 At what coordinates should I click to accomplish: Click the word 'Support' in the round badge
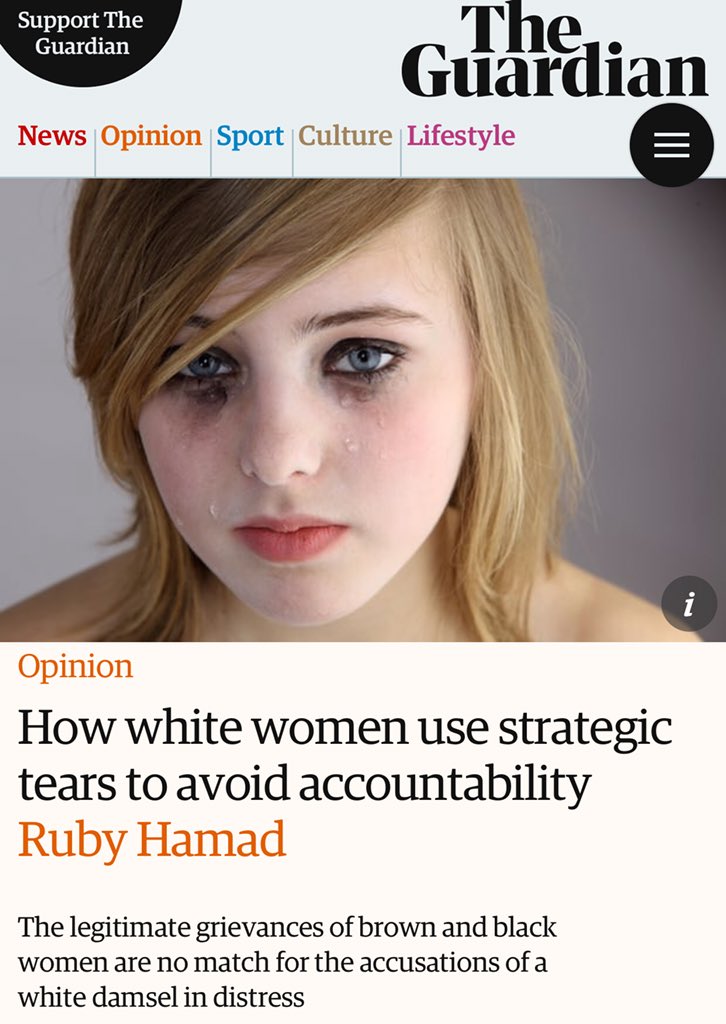[x=57, y=21]
